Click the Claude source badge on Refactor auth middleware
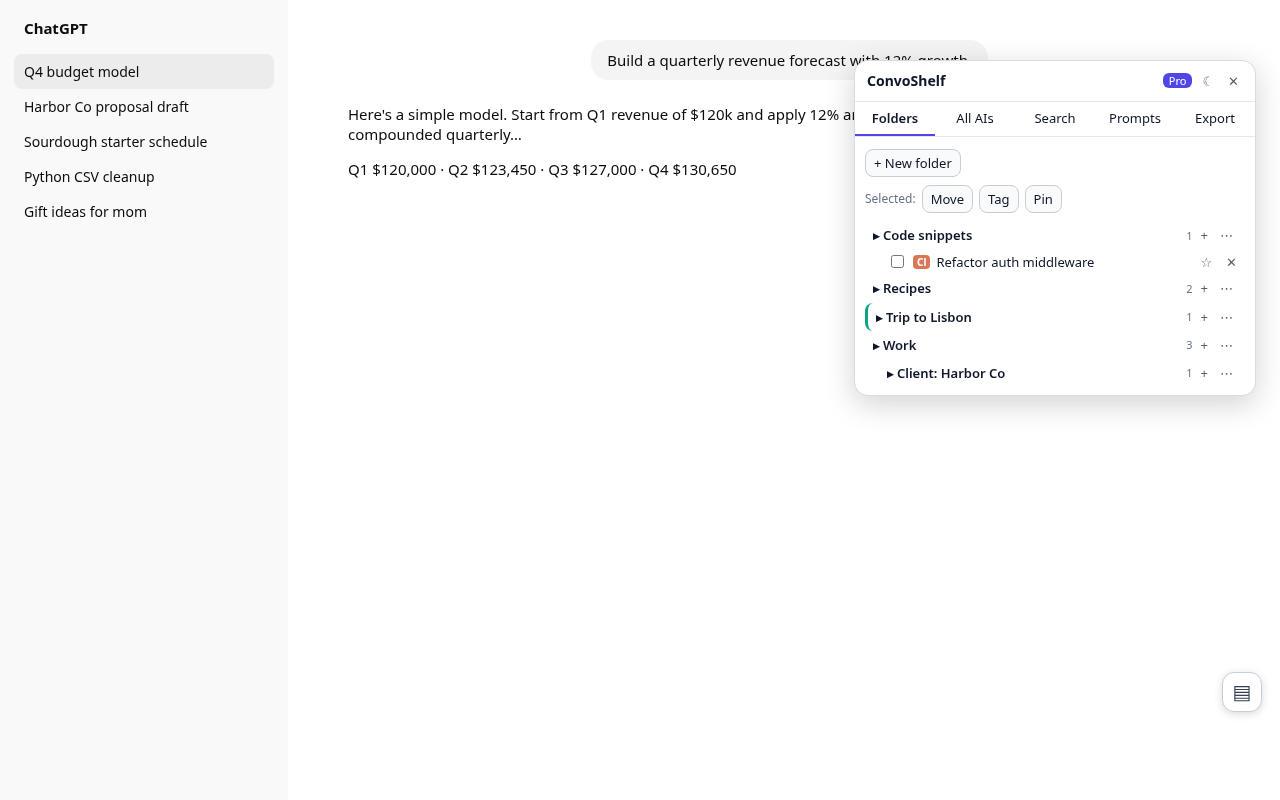 coord(921,262)
